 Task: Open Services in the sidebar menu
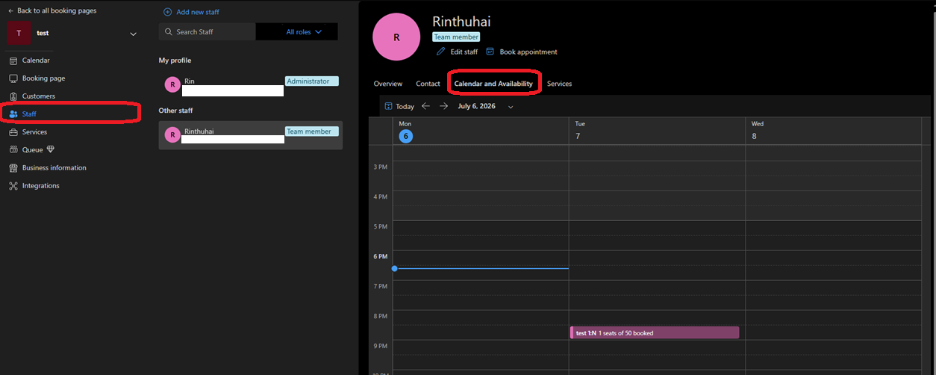tap(35, 132)
